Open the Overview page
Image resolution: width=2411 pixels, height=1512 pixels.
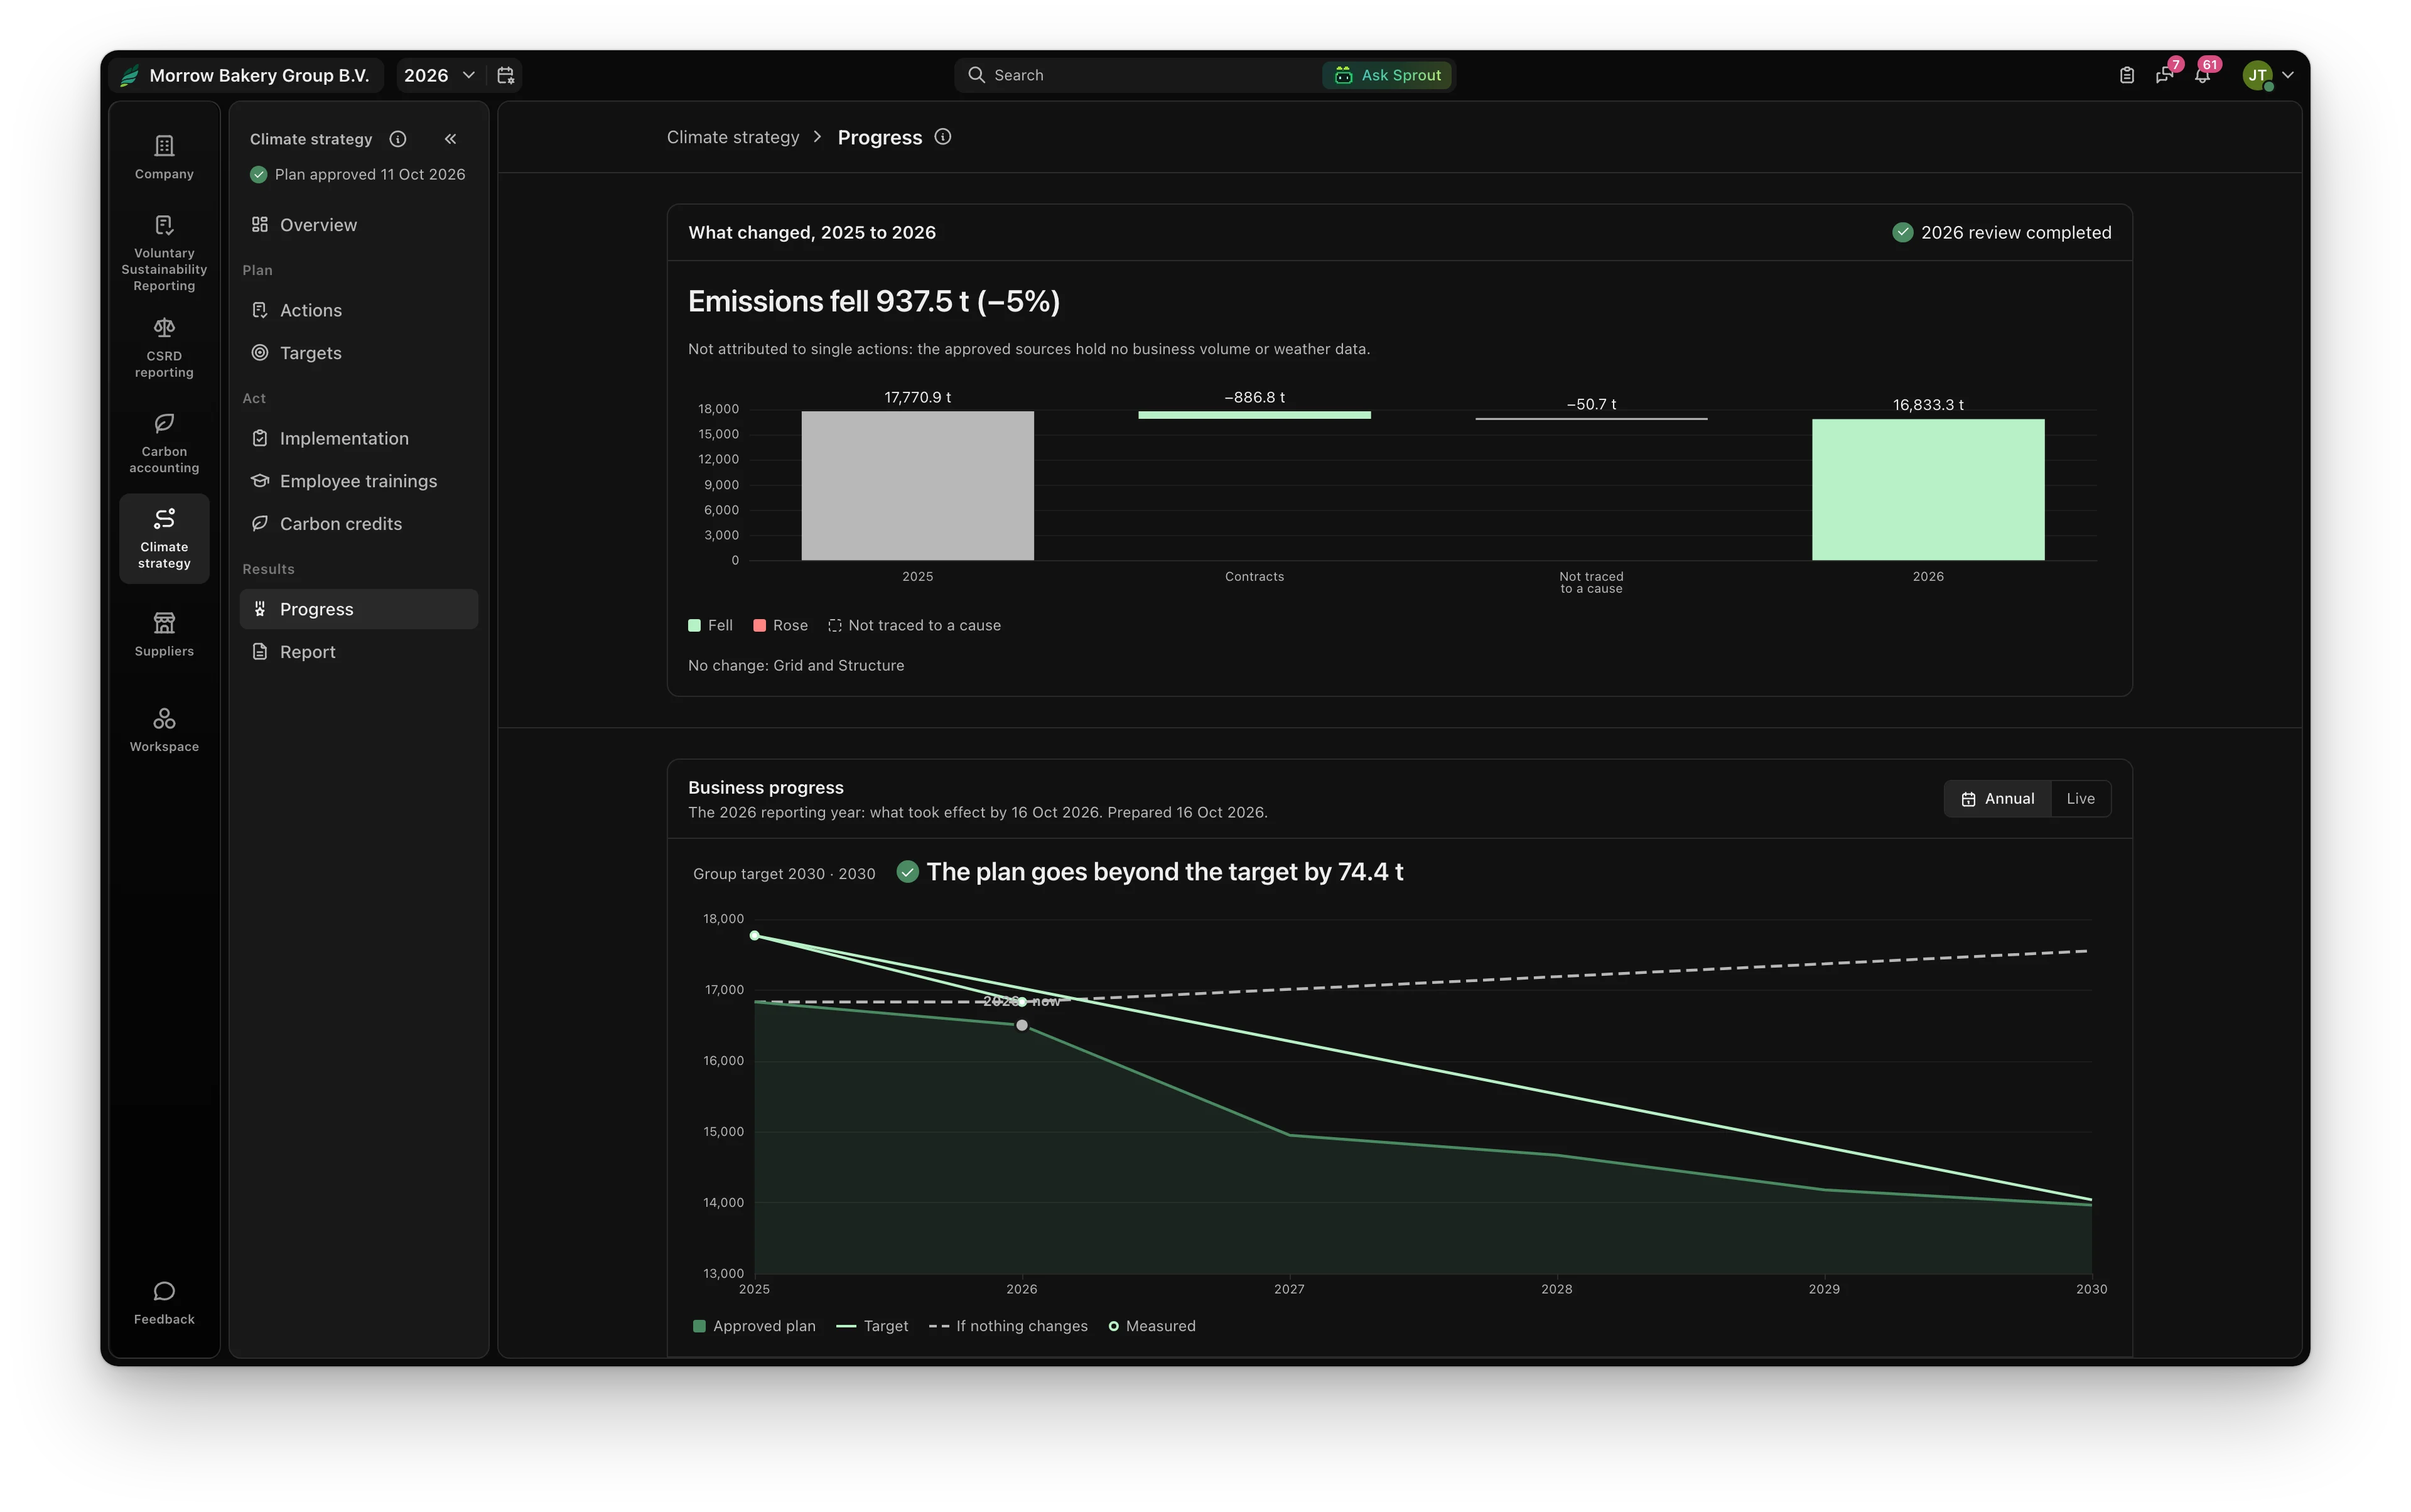point(359,225)
